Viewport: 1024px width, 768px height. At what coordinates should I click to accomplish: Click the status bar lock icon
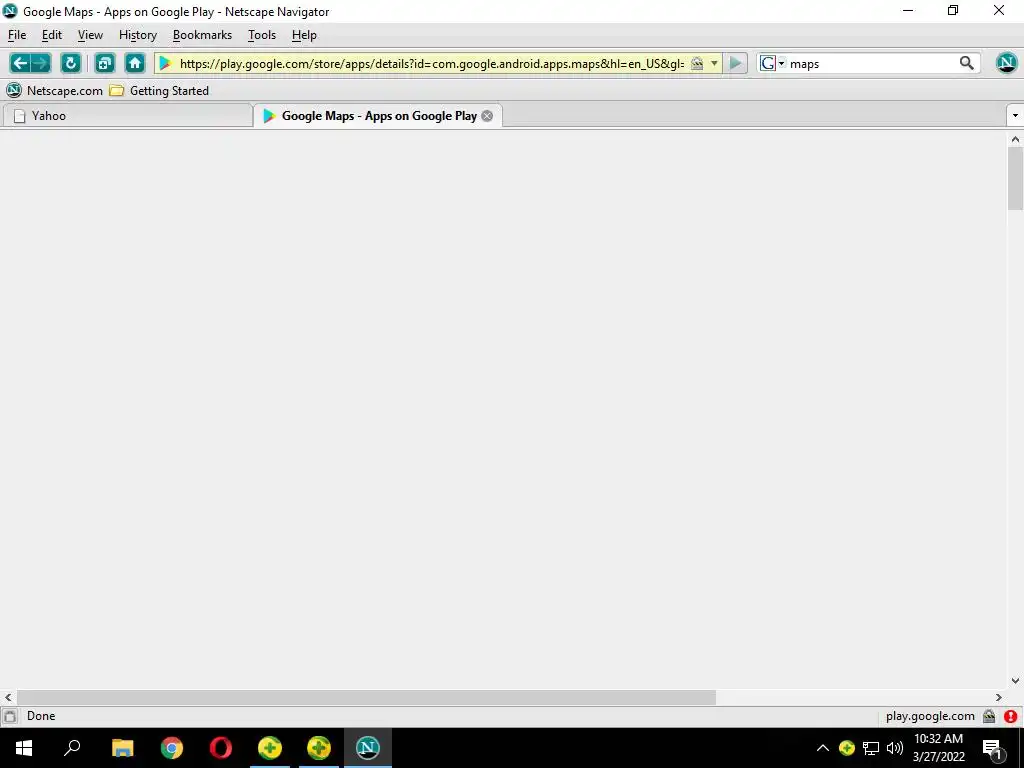tap(989, 716)
